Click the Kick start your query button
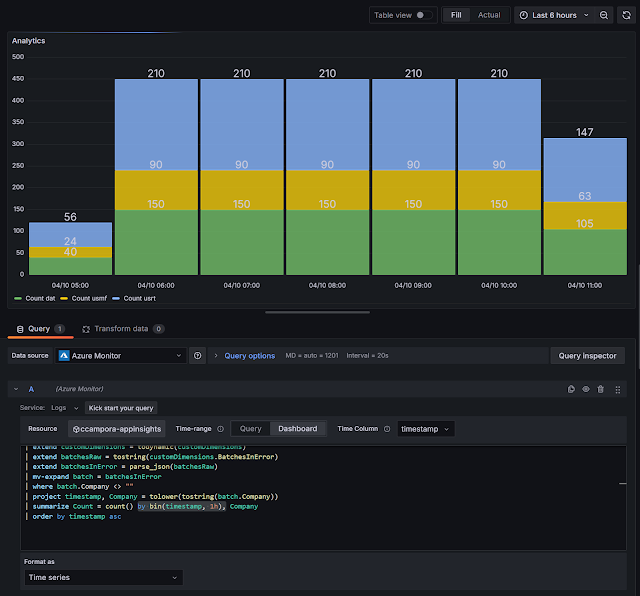640x596 pixels. [122, 408]
